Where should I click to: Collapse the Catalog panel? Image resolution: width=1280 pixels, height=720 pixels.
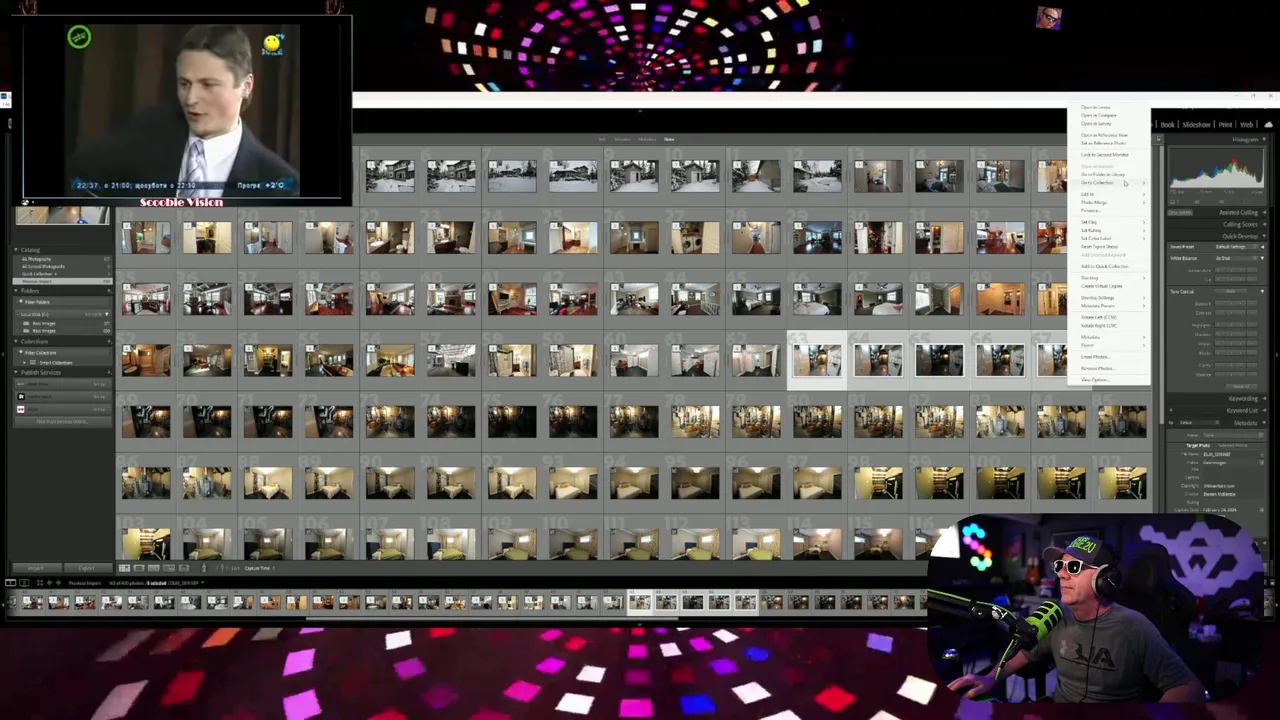point(15,250)
